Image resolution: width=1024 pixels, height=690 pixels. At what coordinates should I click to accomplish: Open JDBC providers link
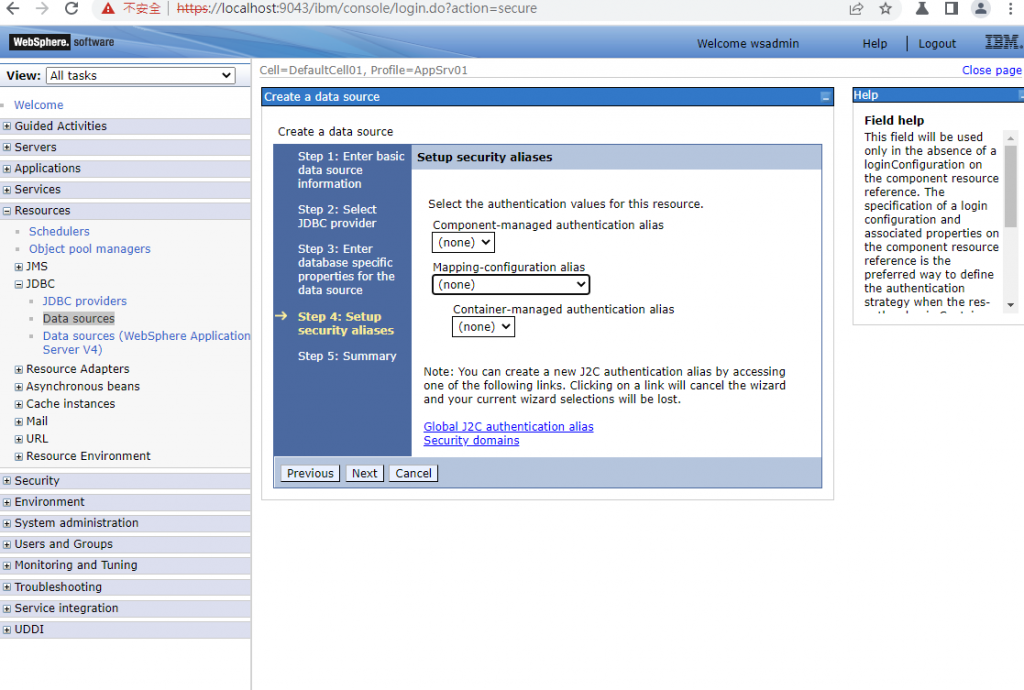(x=85, y=302)
